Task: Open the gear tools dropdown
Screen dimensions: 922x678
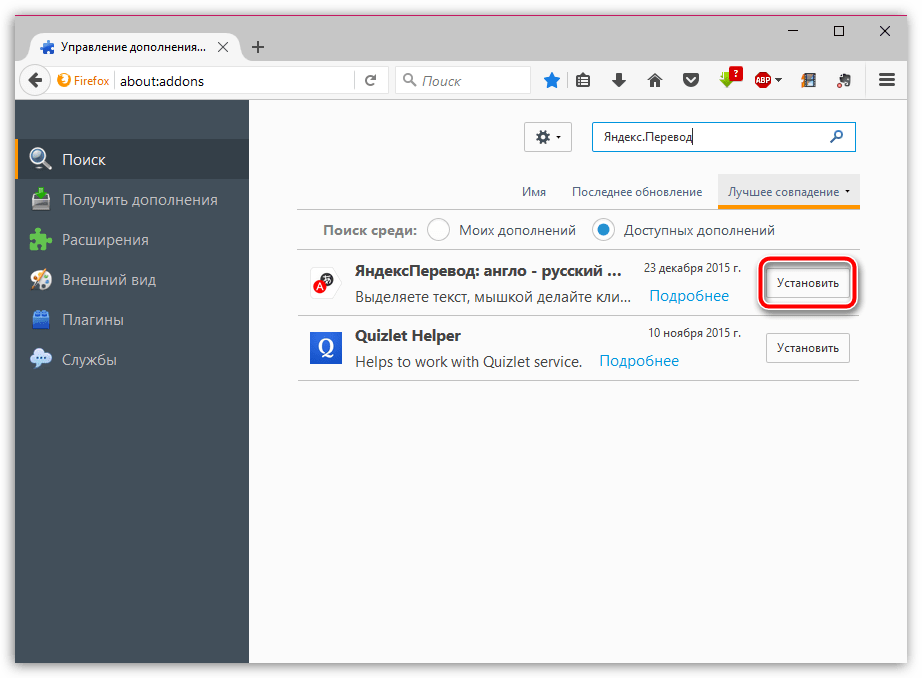Action: coord(548,137)
